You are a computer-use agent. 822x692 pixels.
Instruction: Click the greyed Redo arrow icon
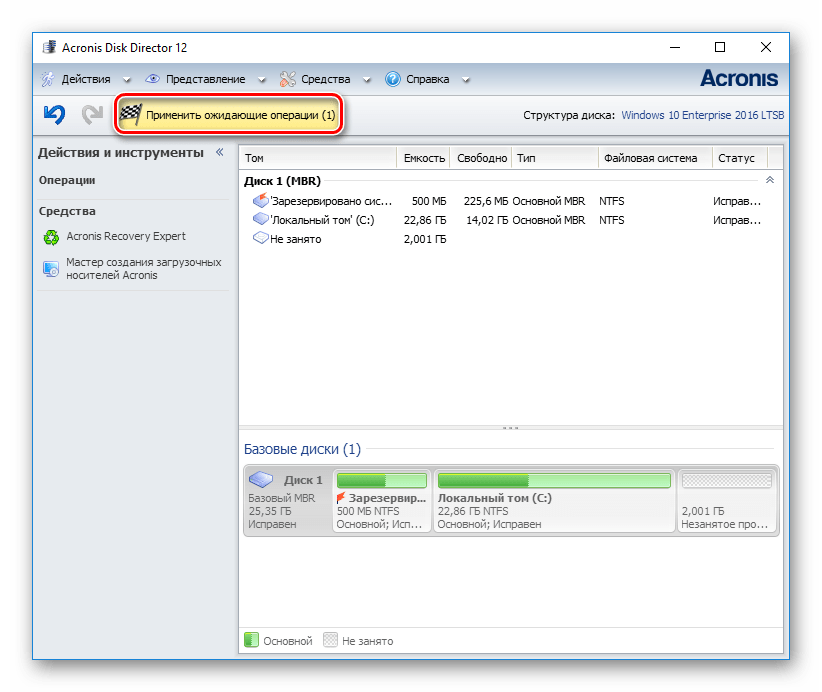point(92,115)
